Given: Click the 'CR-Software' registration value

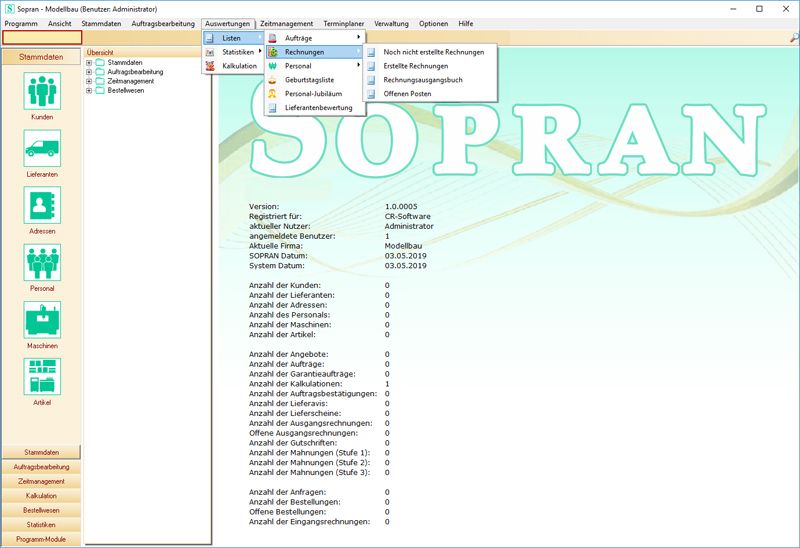Looking at the screenshot, I should [x=408, y=216].
